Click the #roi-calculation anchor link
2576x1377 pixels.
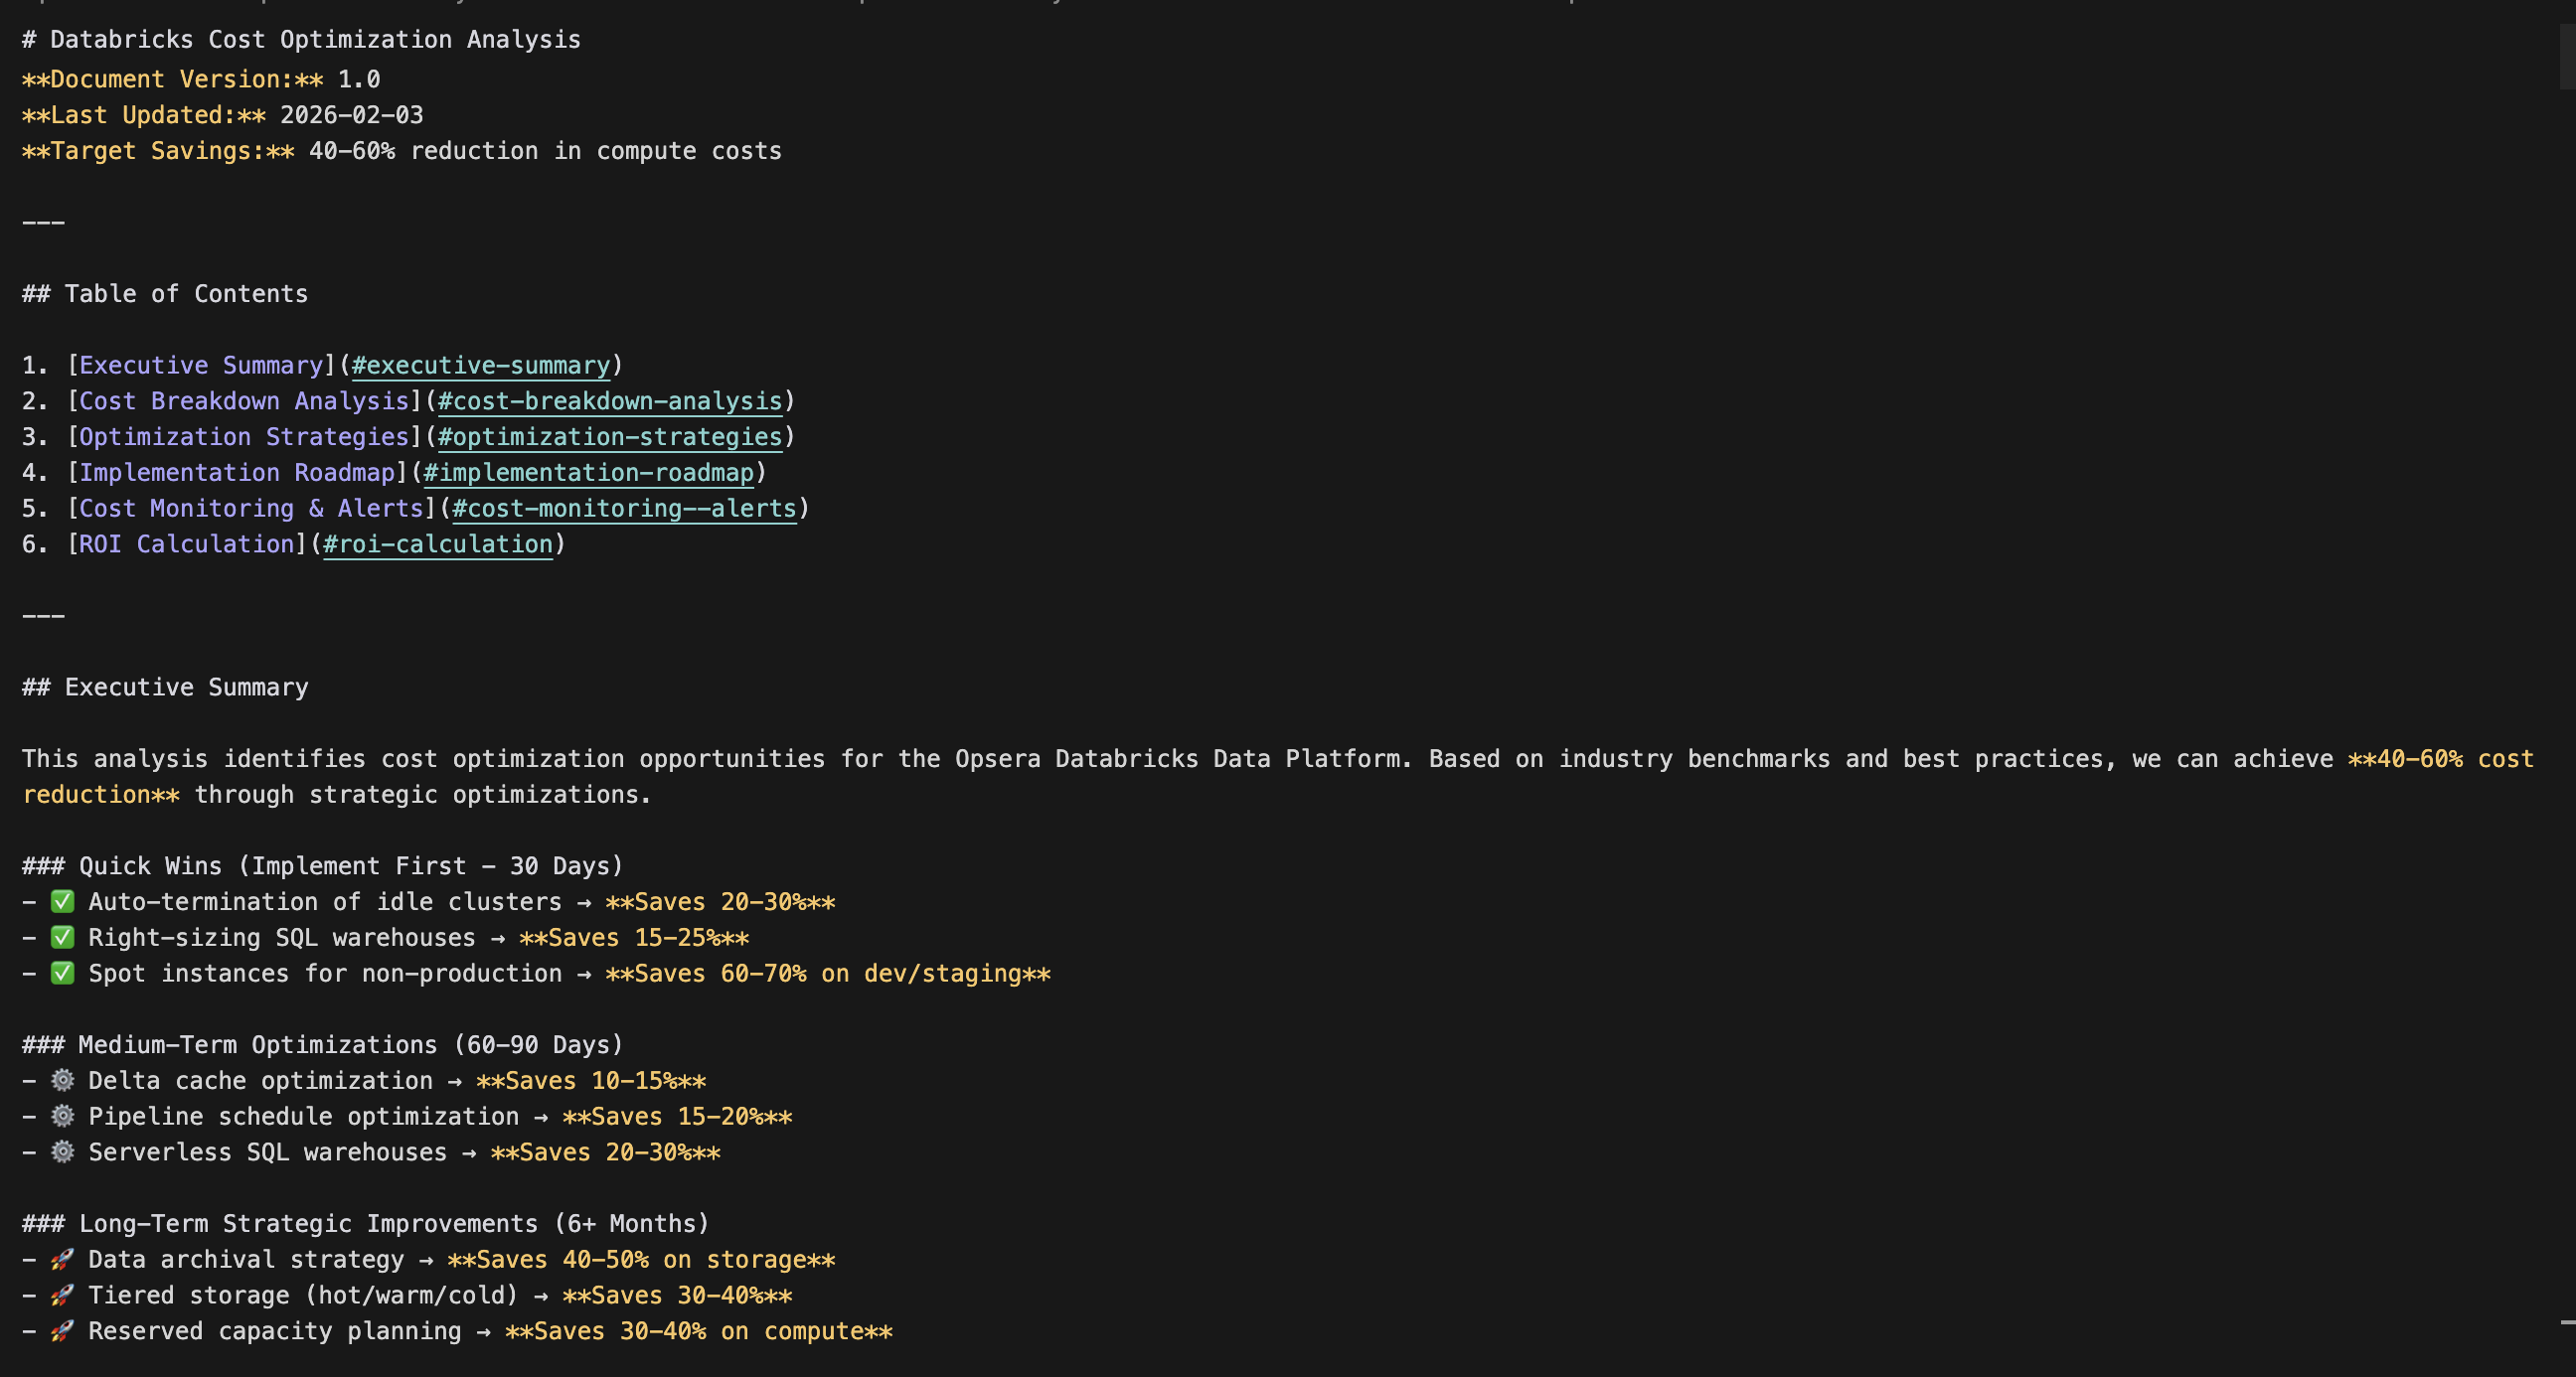pos(437,544)
